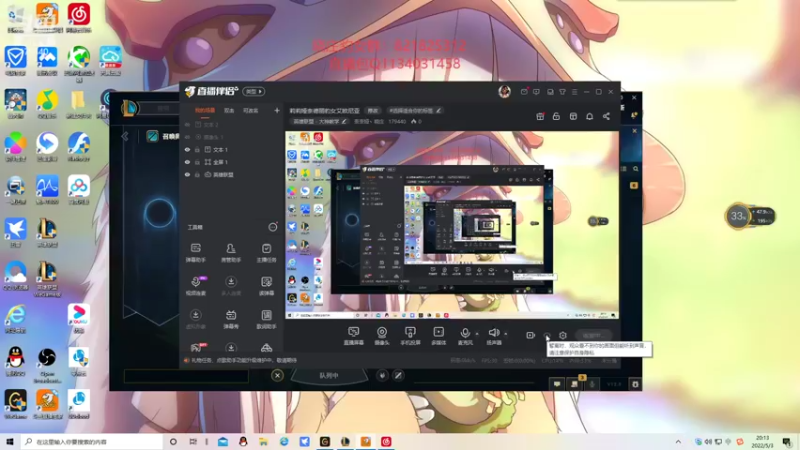Click the Windows taskbar search box
The width and height of the screenshot is (800, 450).
(92, 441)
